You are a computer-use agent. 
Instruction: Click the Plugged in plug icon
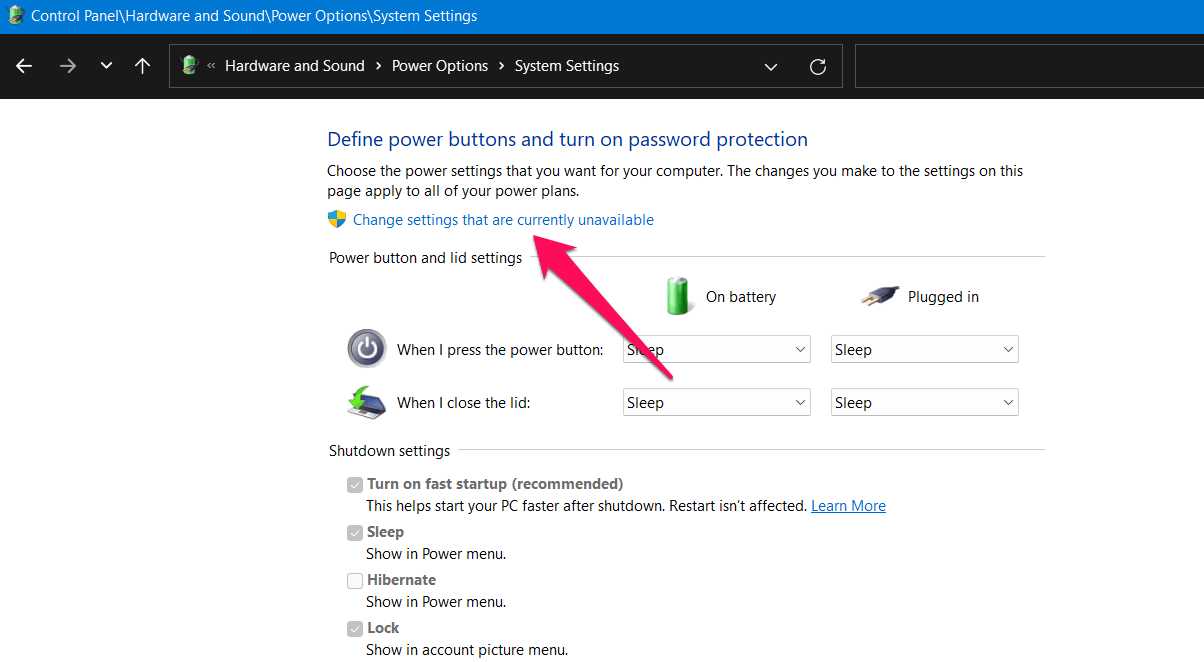tap(880, 296)
